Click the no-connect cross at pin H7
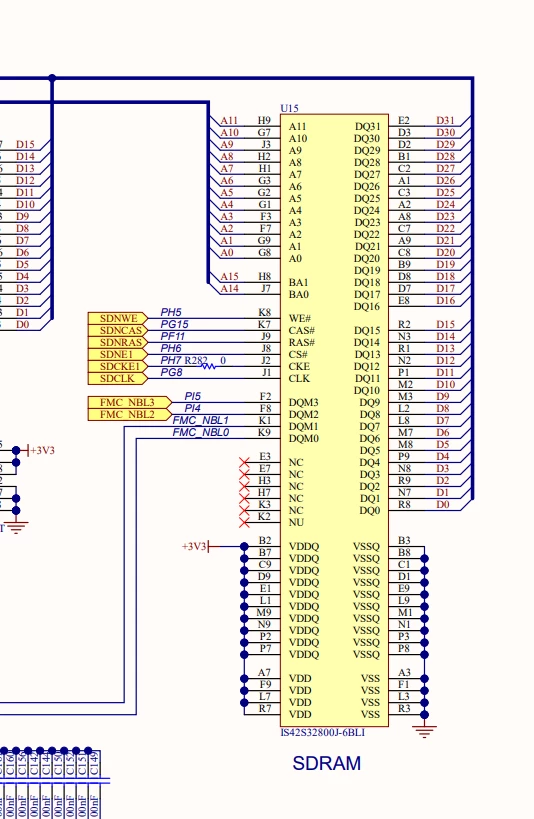 pos(244,498)
